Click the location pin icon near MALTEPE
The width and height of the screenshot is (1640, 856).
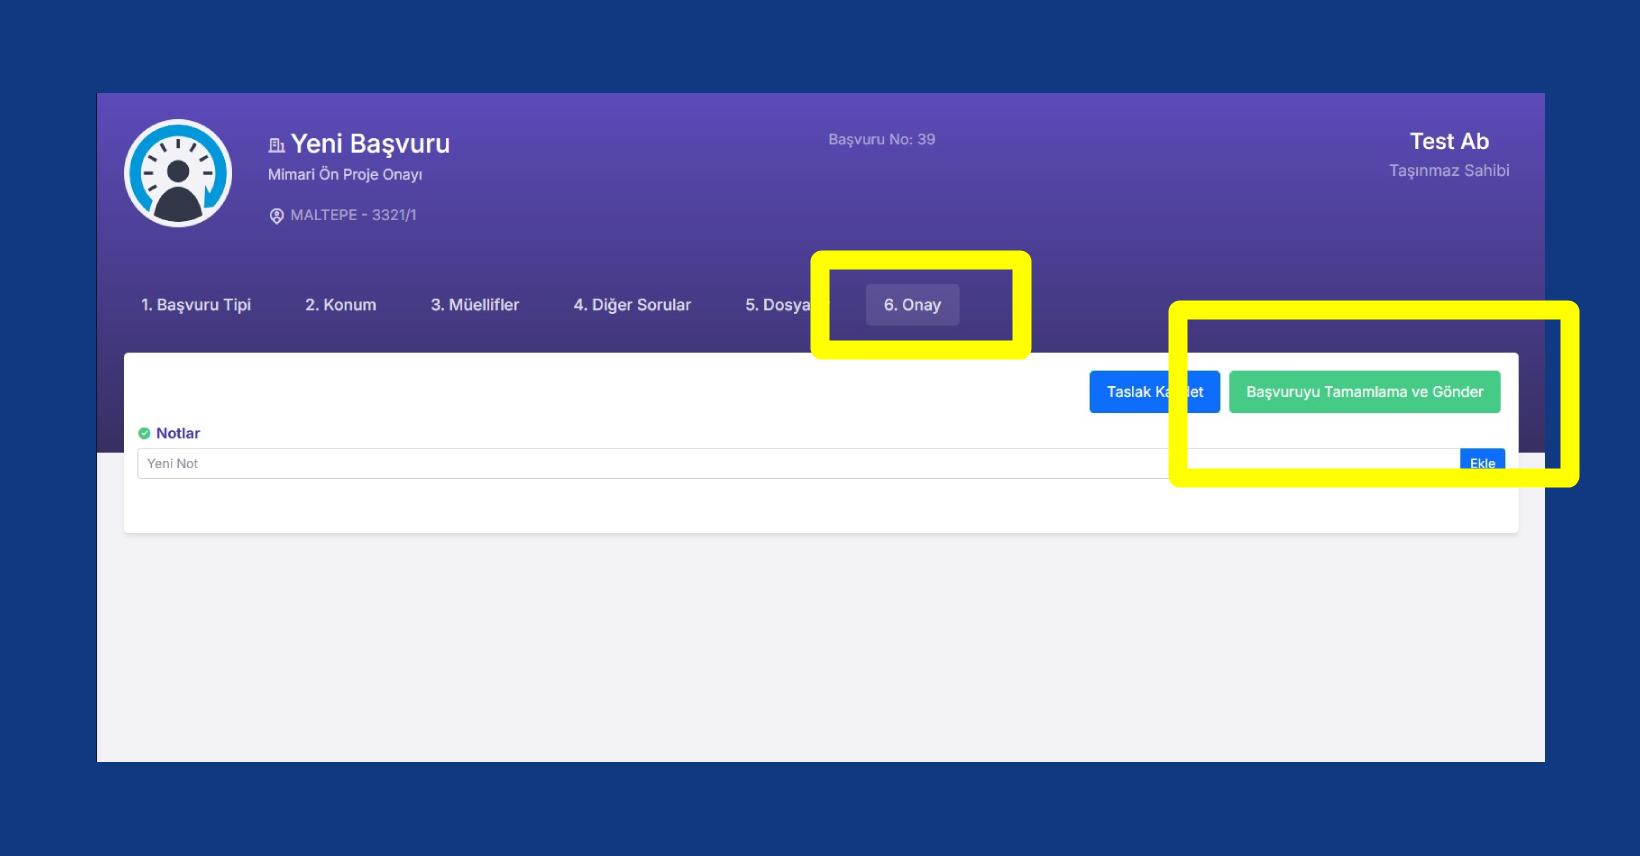(x=277, y=216)
